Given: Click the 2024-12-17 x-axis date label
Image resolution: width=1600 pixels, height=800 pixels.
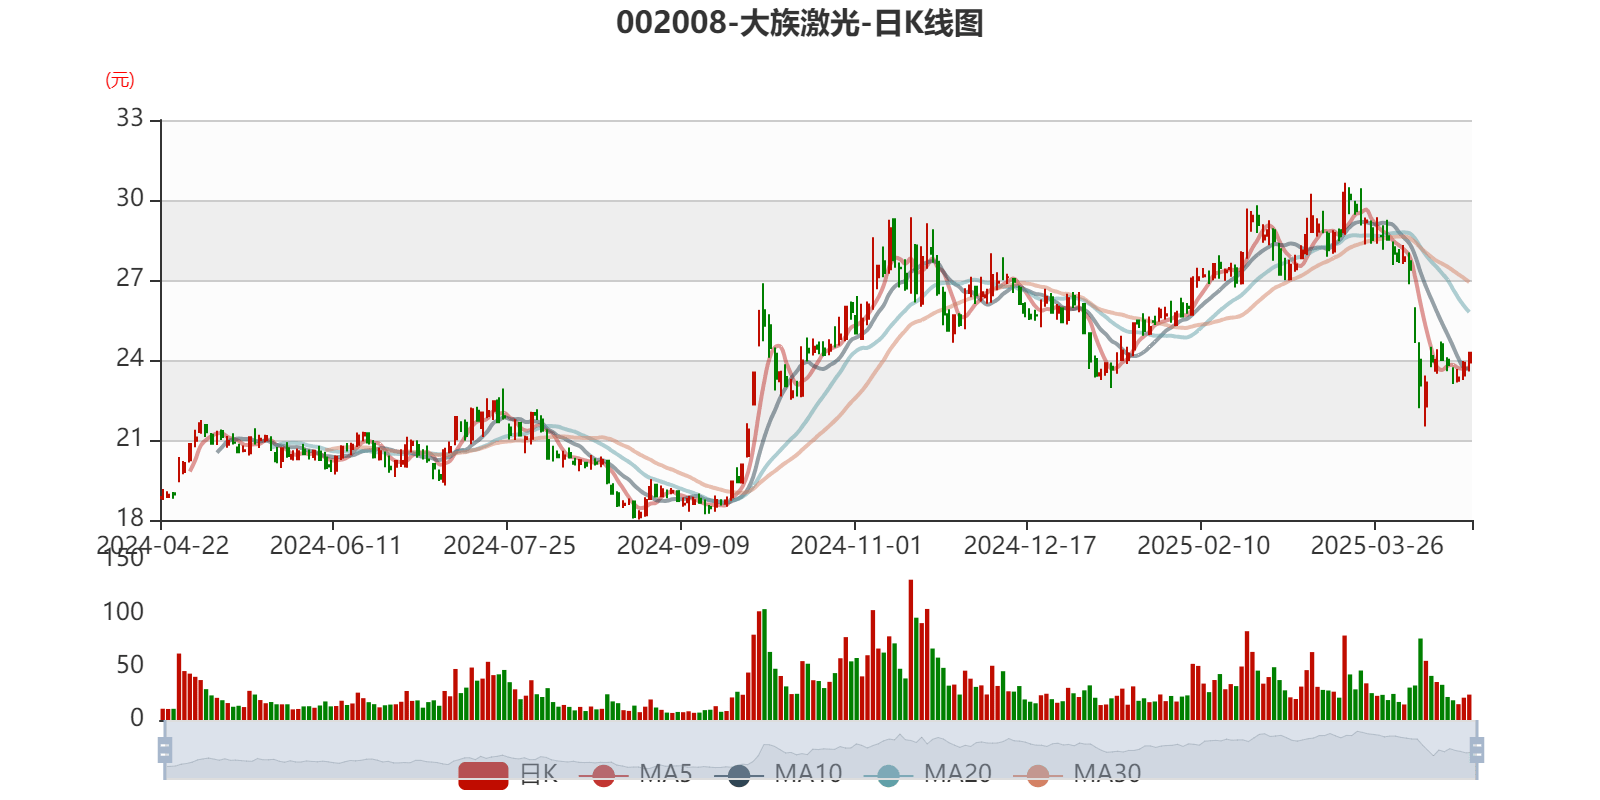Looking at the screenshot, I should point(1029,545).
